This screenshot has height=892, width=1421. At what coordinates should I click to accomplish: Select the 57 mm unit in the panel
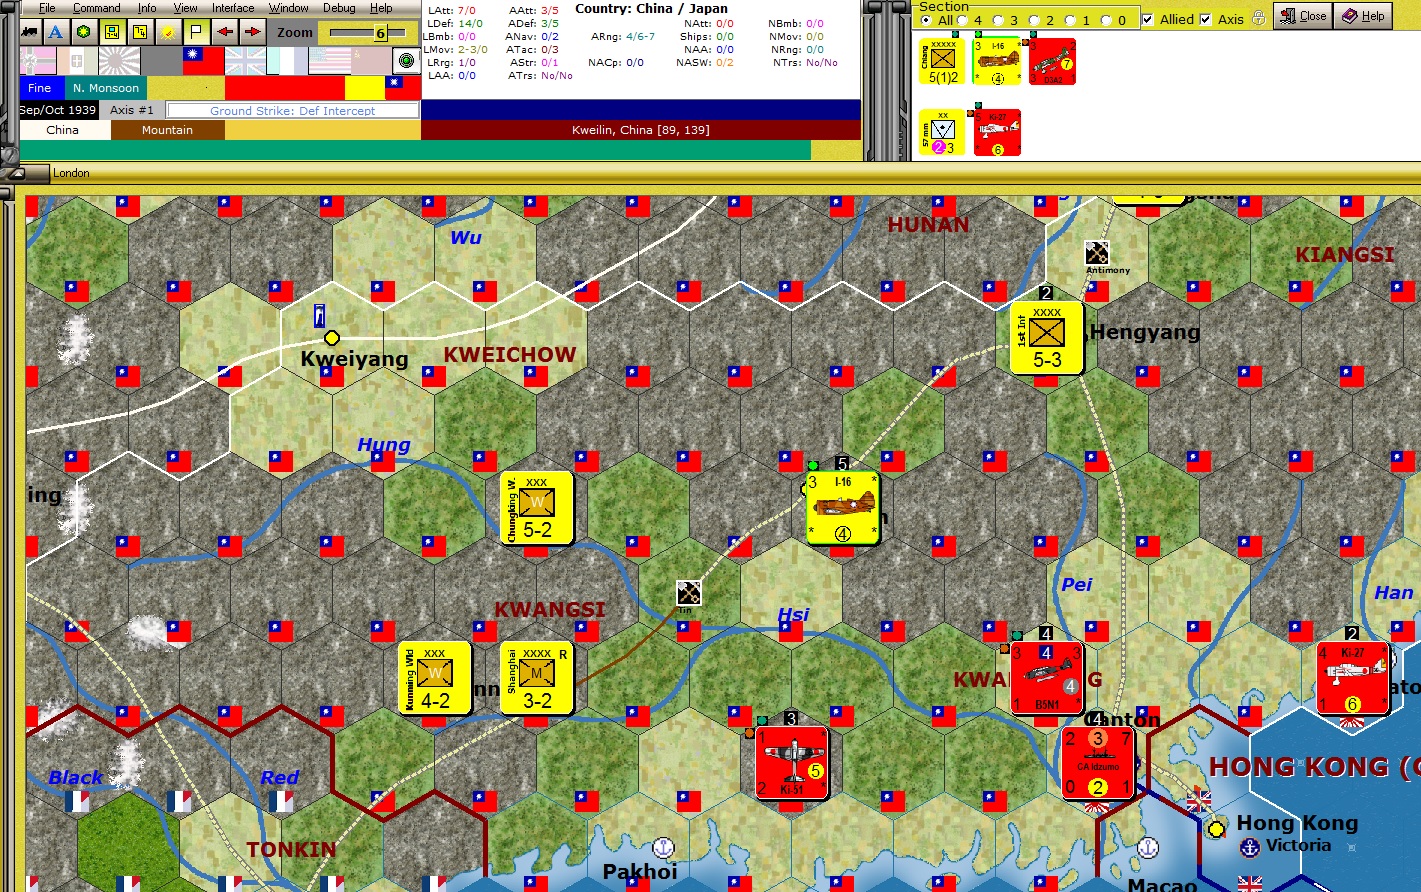(x=943, y=132)
